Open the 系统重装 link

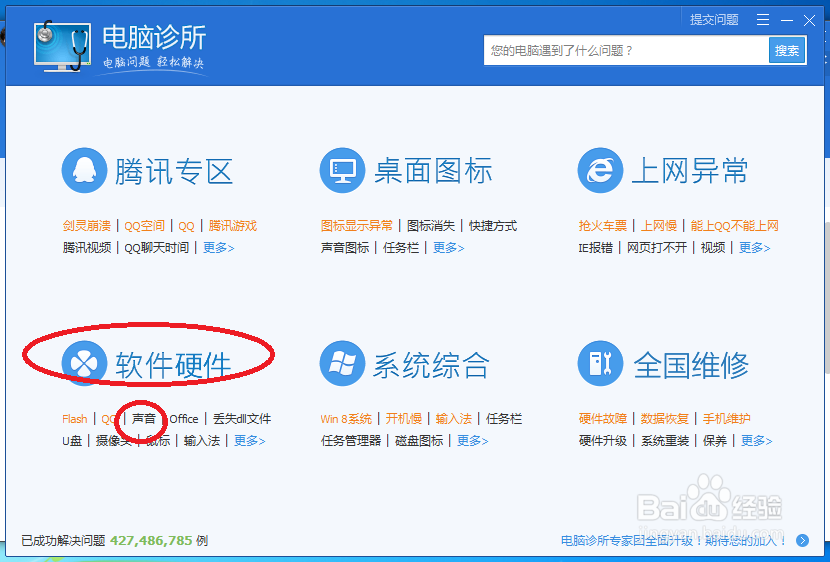tap(665, 441)
